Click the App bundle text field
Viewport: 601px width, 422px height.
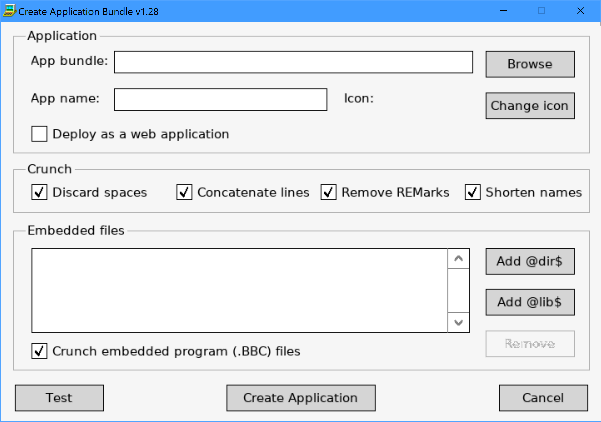tap(293, 63)
